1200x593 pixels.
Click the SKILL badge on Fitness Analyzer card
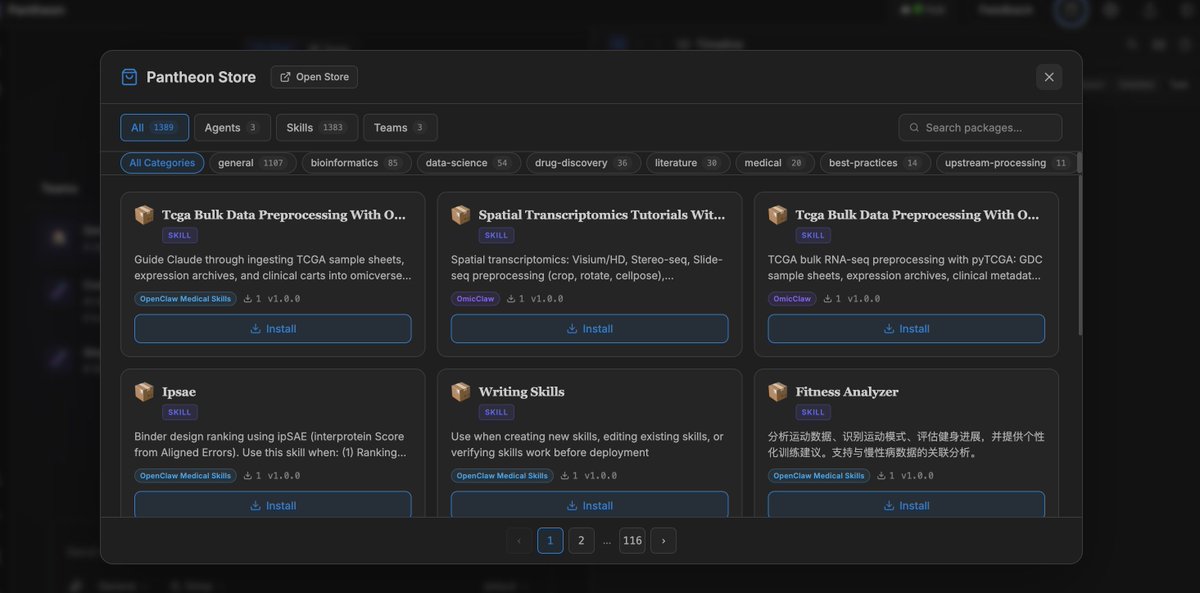(x=813, y=412)
